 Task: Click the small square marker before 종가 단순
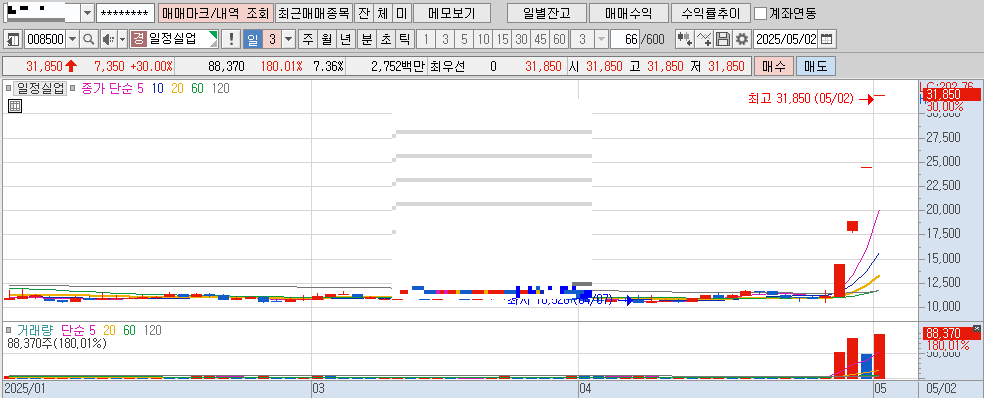(x=73, y=89)
